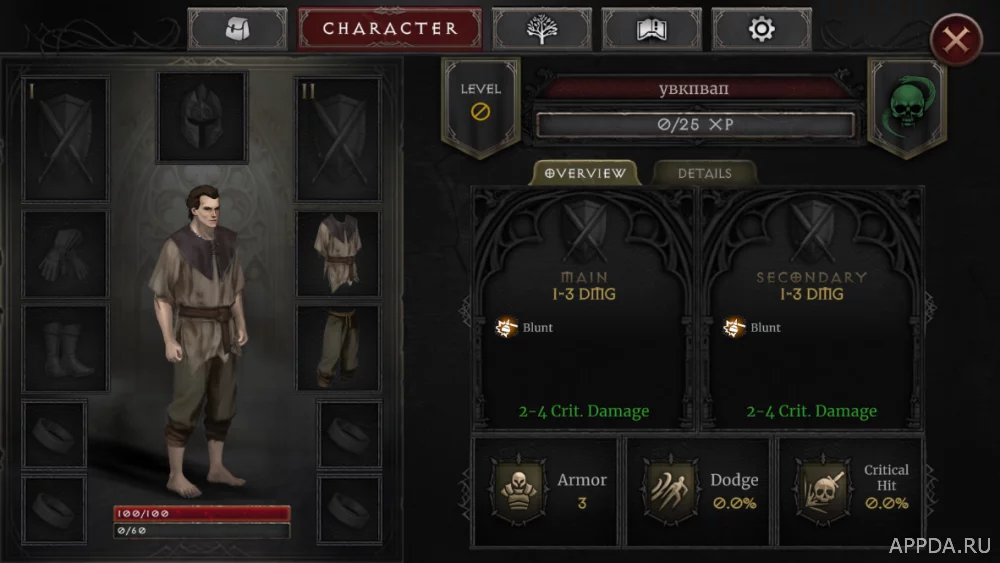Screen dimensions: 1000x563
Task: Select the equipped pants slot
Action: point(339,348)
